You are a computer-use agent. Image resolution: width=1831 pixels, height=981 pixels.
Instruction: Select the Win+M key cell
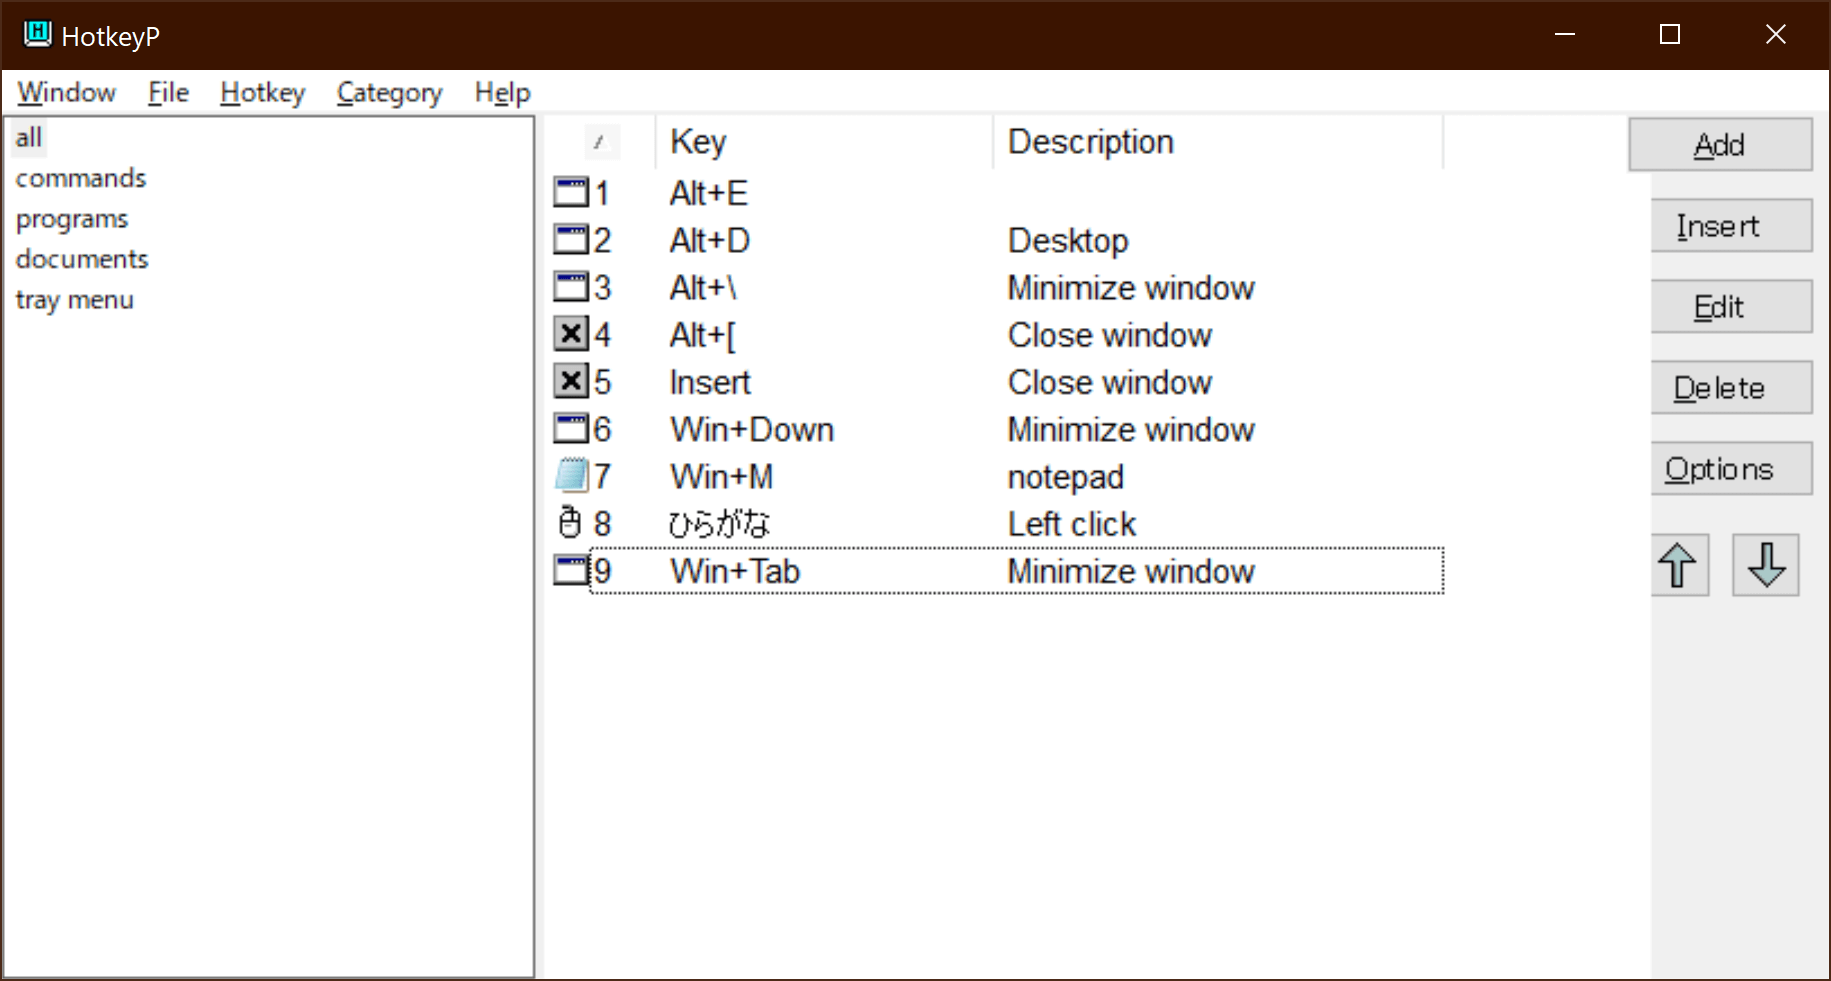[x=721, y=476]
